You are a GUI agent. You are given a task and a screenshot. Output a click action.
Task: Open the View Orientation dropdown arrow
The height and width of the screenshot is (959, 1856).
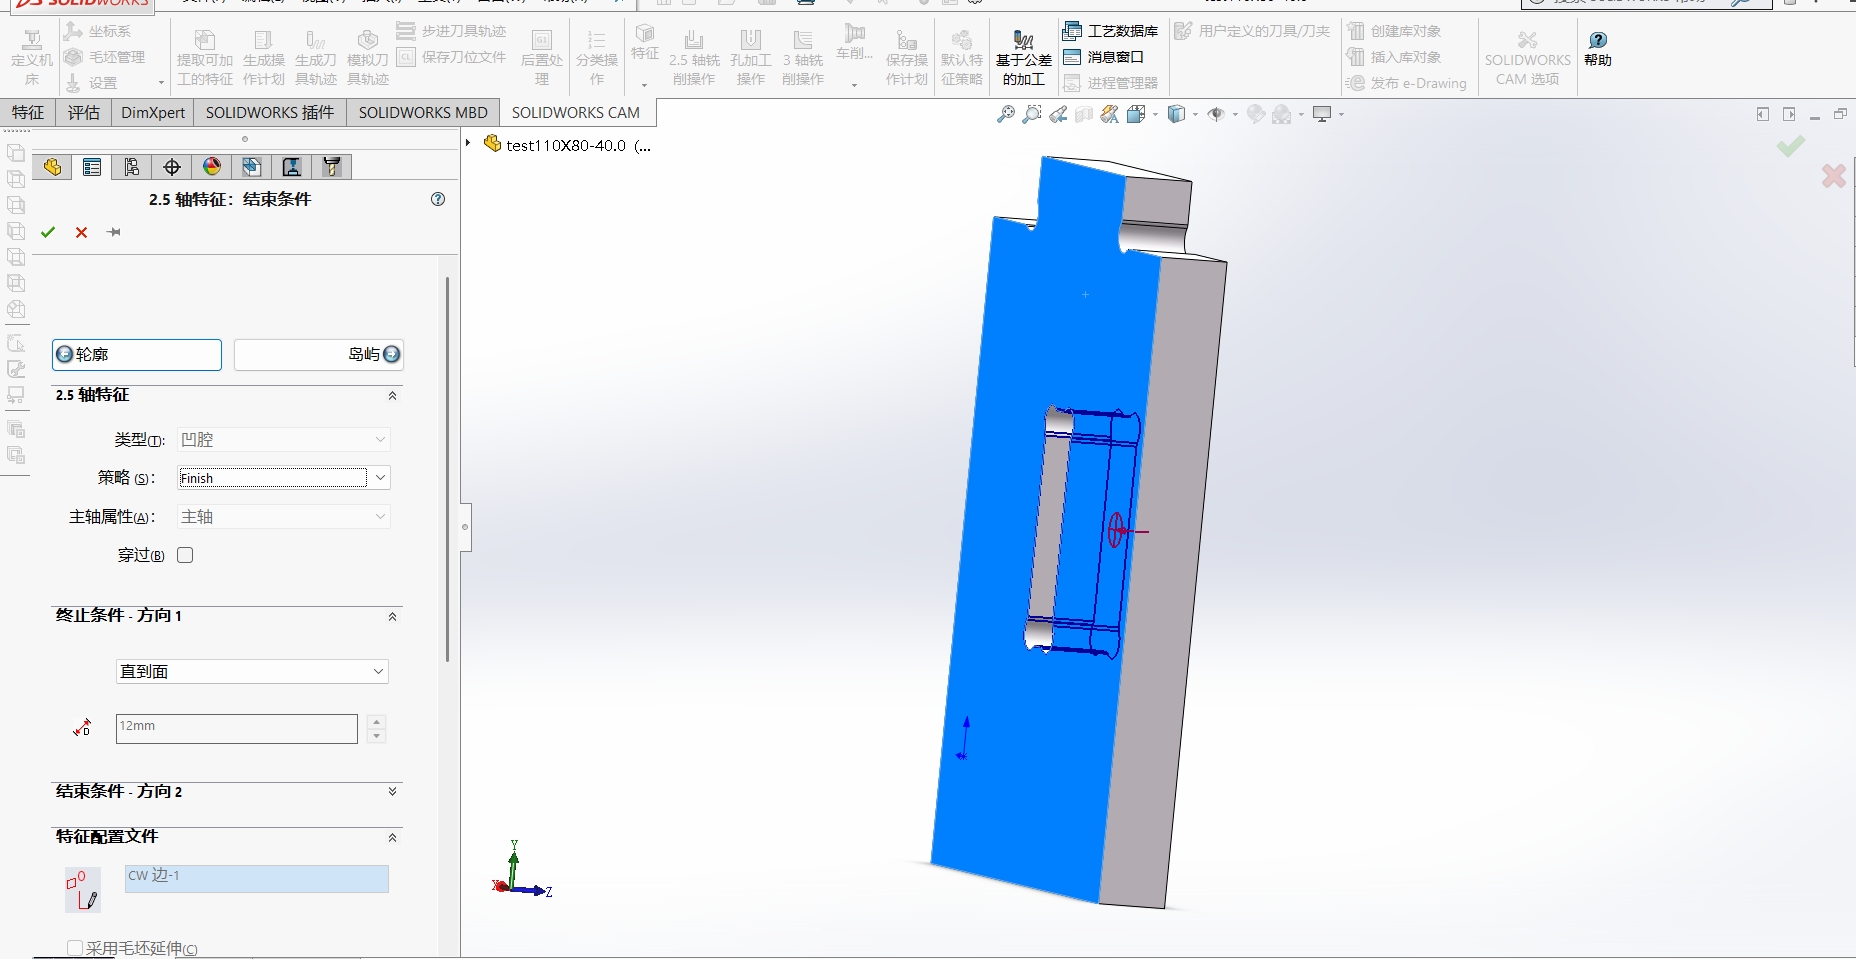[1155, 115]
